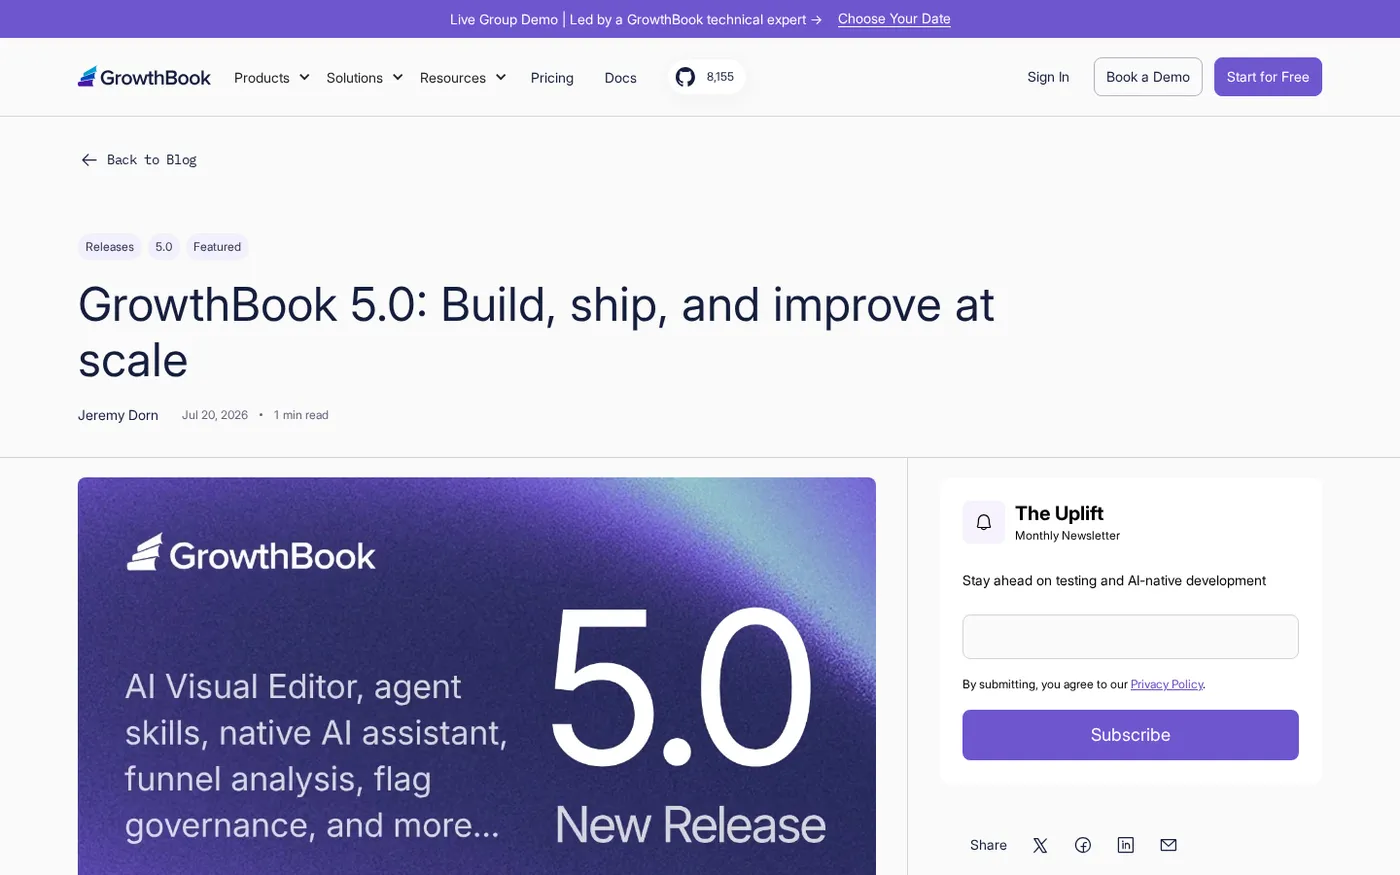1400x875 pixels.
Task: Open author Jeremy Dorn's name
Action: 118,415
